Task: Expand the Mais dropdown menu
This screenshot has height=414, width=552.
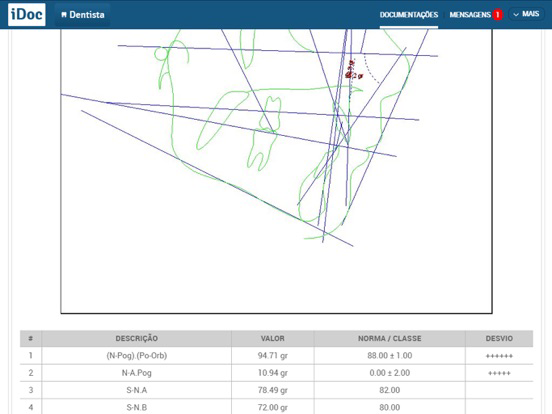Action: (x=526, y=14)
